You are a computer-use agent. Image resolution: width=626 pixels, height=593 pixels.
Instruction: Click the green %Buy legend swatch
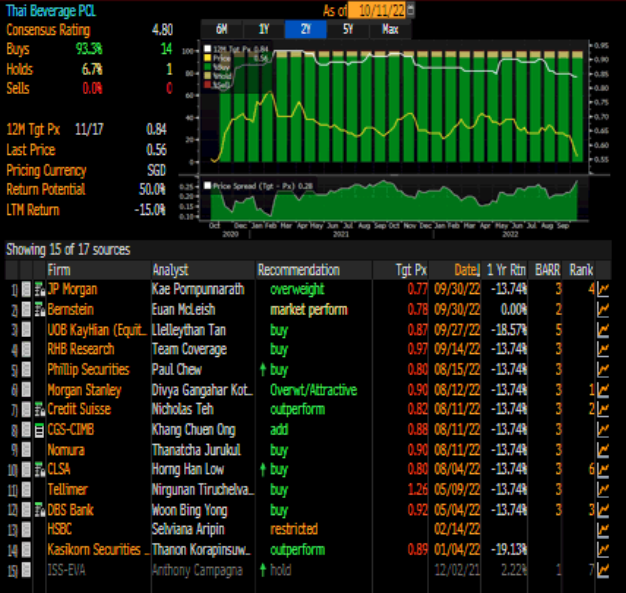coord(208,67)
